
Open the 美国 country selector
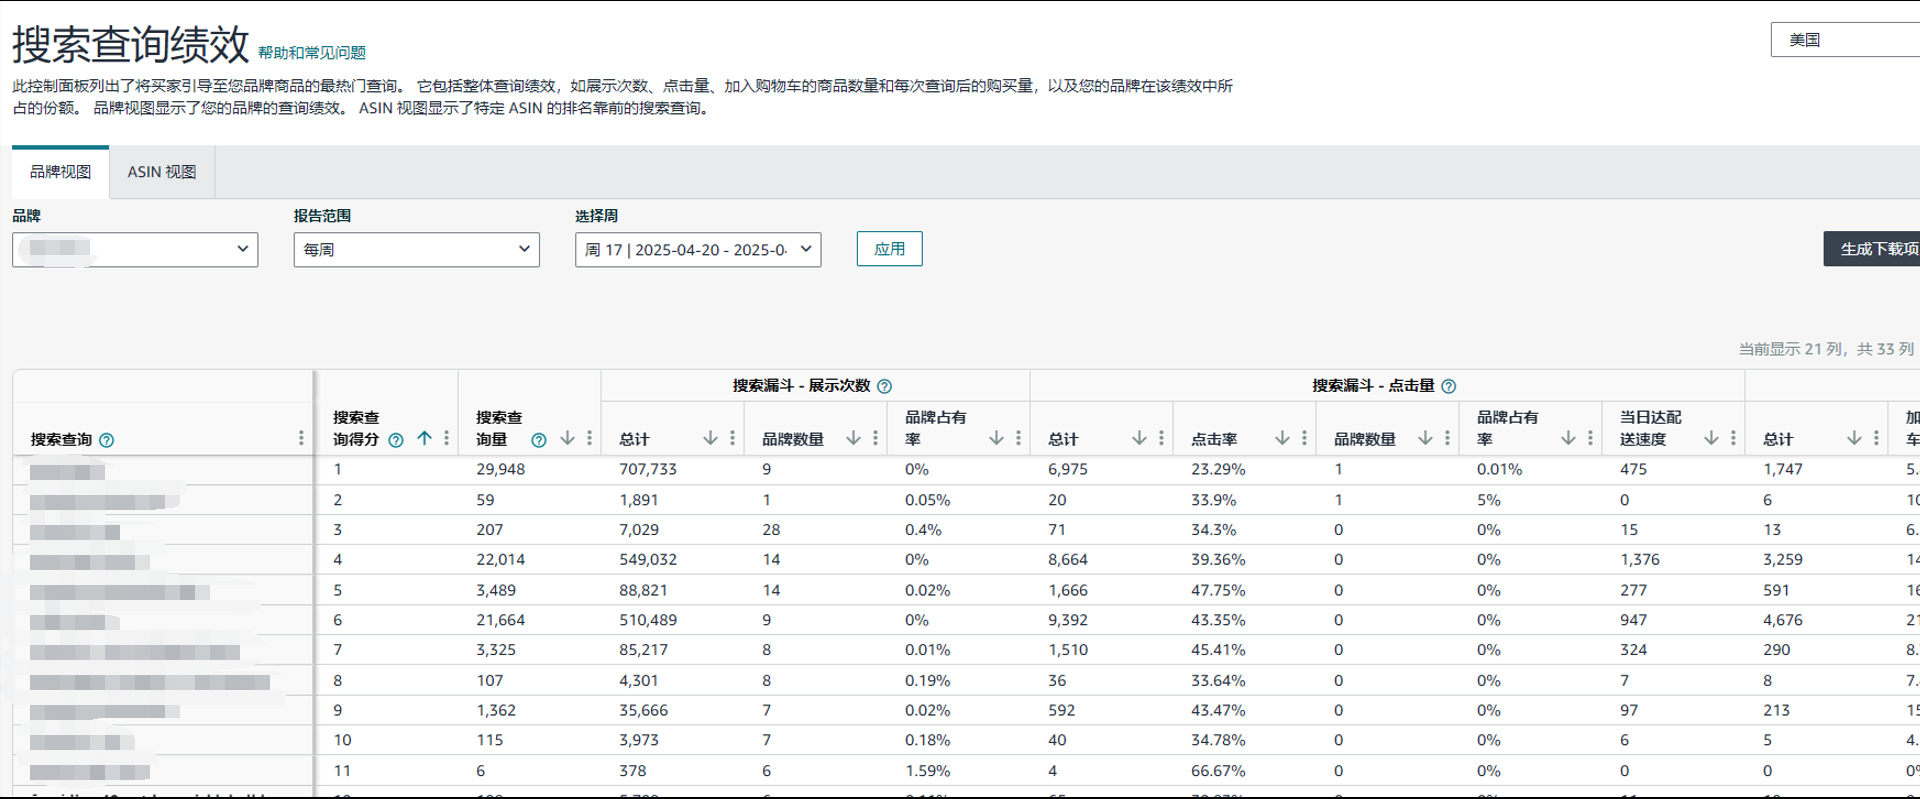(1843, 40)
